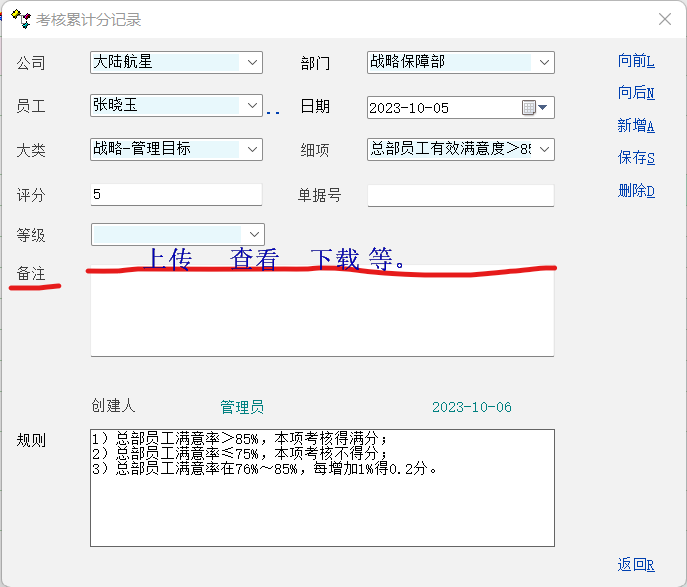Open the 部门 dropdown list
This screenshot has width=687, height=587.
(x=544, y=63)
